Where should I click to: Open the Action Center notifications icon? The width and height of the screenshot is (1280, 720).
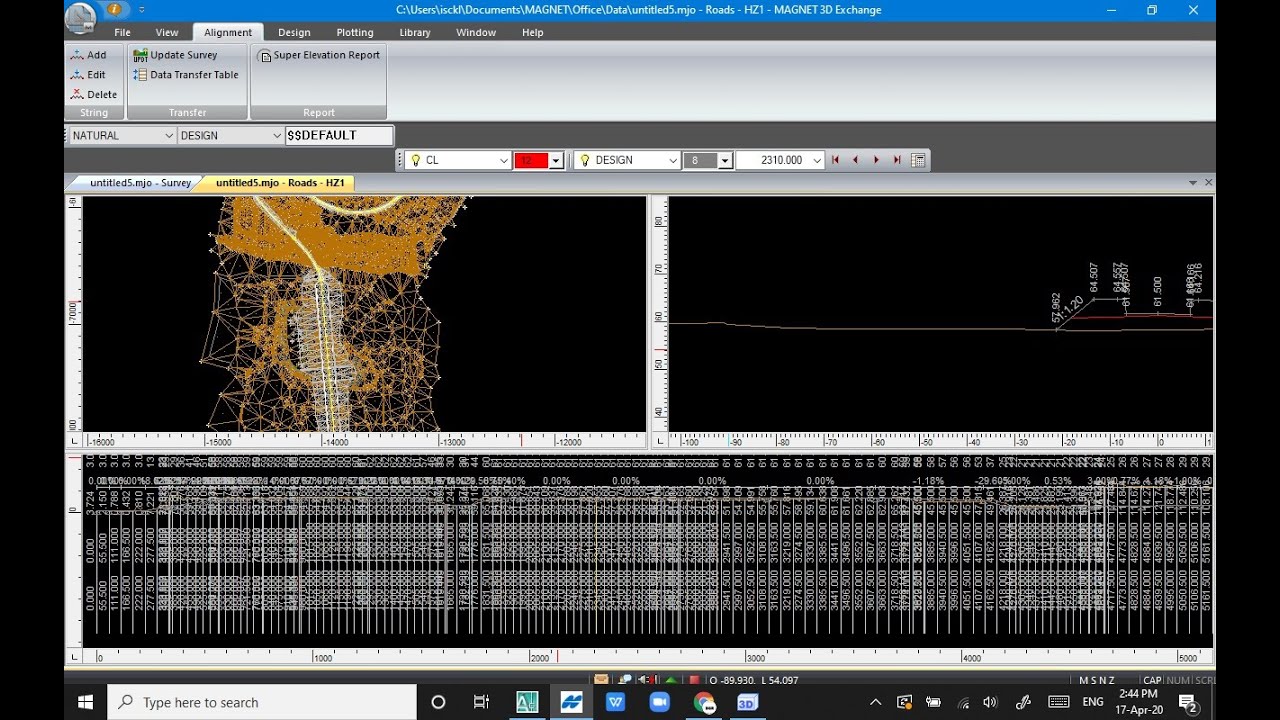pos(1188,702)
